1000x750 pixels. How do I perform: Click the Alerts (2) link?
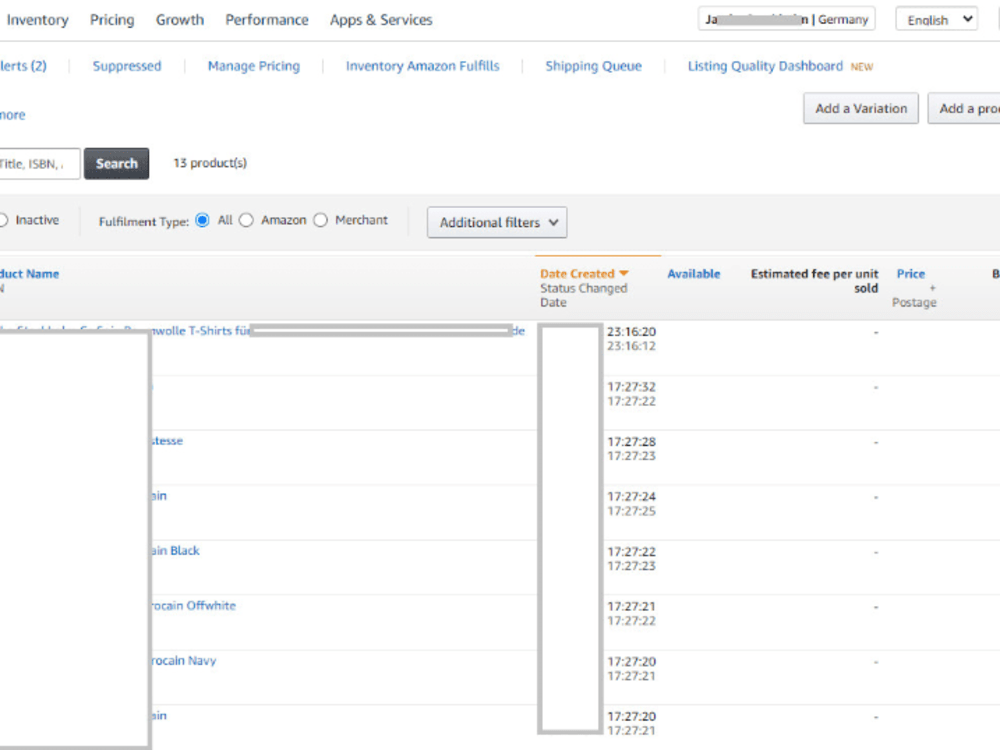(23, 66)
